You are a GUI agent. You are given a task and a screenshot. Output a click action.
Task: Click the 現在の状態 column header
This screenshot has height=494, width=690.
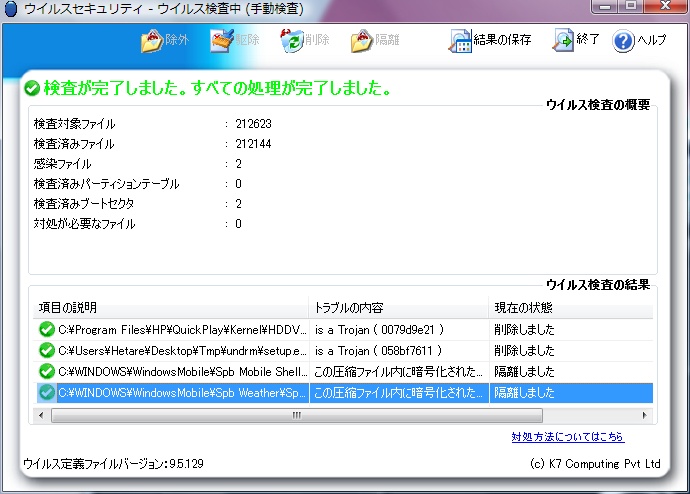click(571, 307)
